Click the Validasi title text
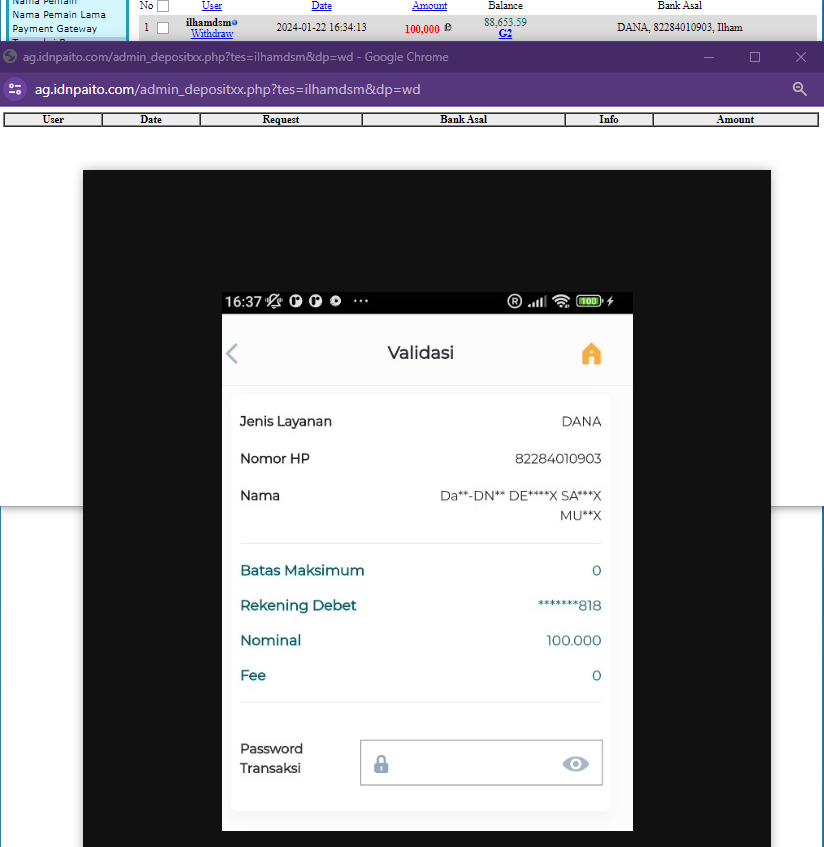 pos(420,353)
